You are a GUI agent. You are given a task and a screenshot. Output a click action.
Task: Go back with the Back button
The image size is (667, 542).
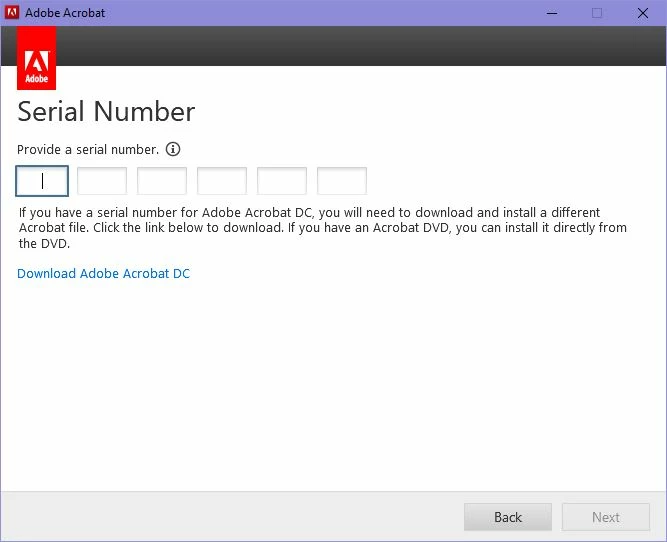[508, 517]
